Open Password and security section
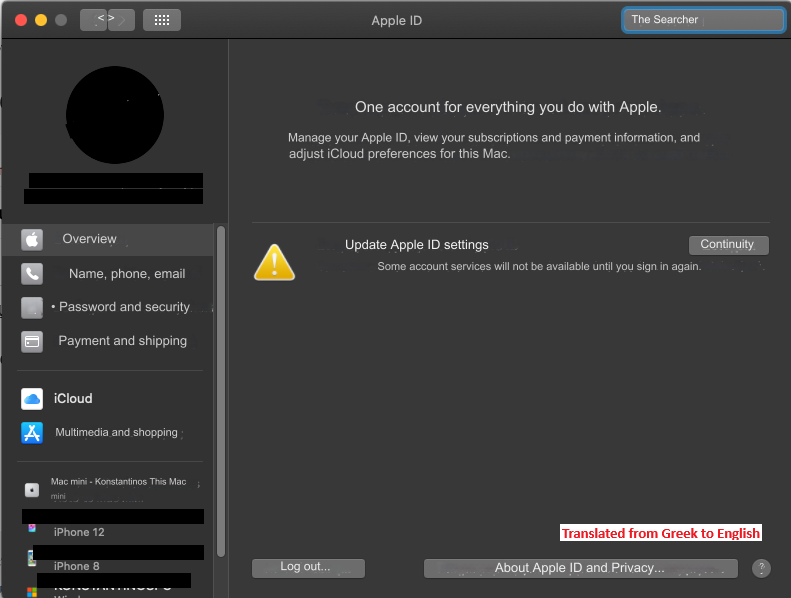 point(108,307)
